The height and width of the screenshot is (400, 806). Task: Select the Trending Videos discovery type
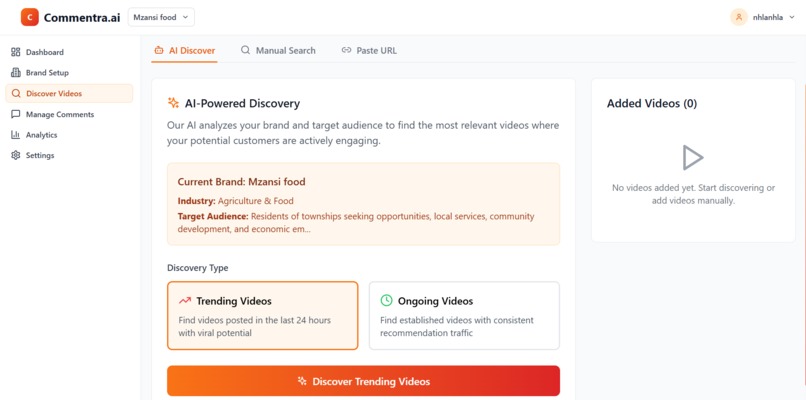[262, 315]
